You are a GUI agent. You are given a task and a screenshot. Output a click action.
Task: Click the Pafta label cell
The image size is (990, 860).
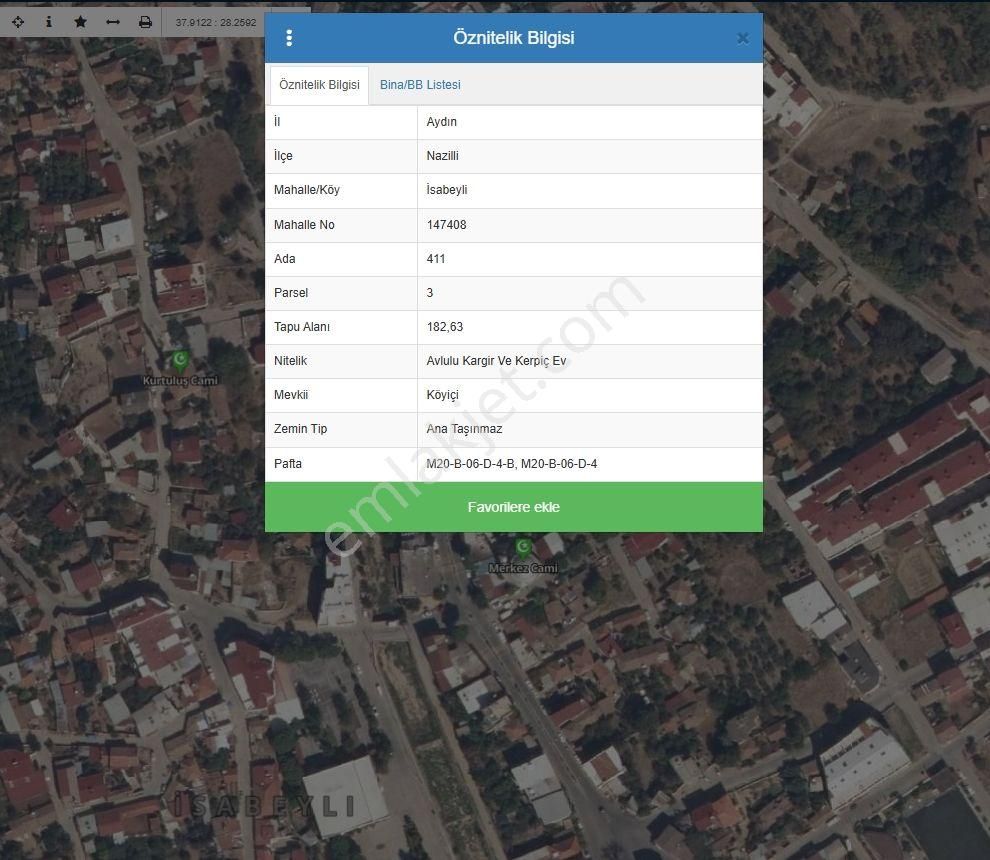coord(341,464)
